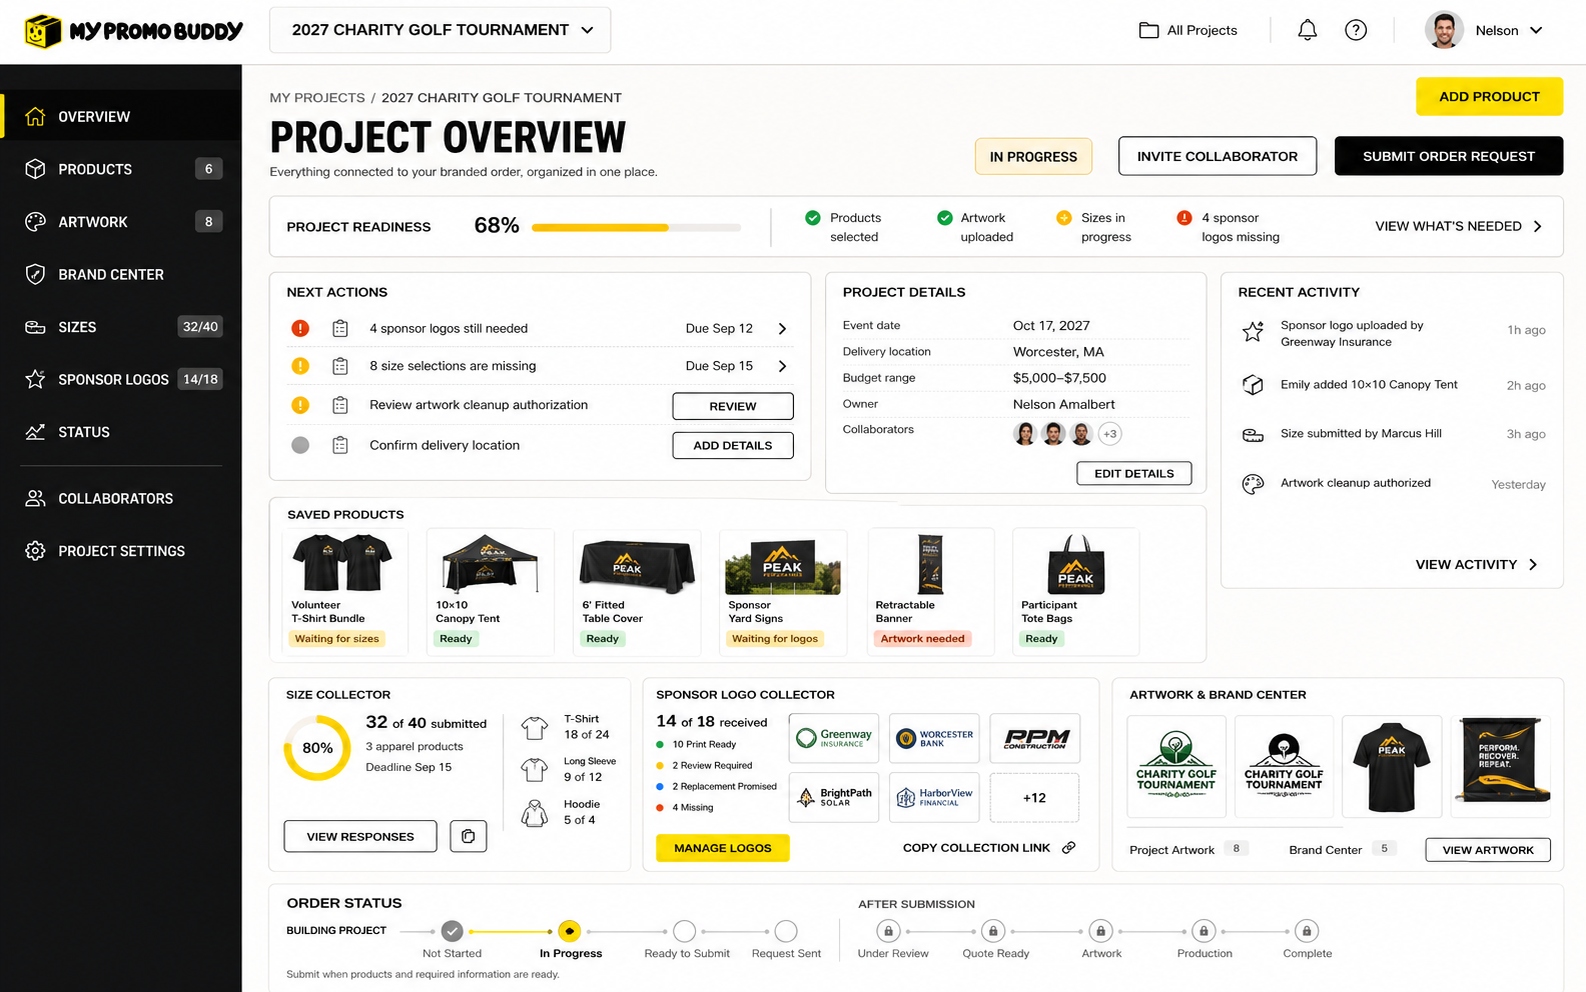Screen dimensions: 1586x992
Task: Click the link icon next to Copy Collection Link
Action: 1069,847
